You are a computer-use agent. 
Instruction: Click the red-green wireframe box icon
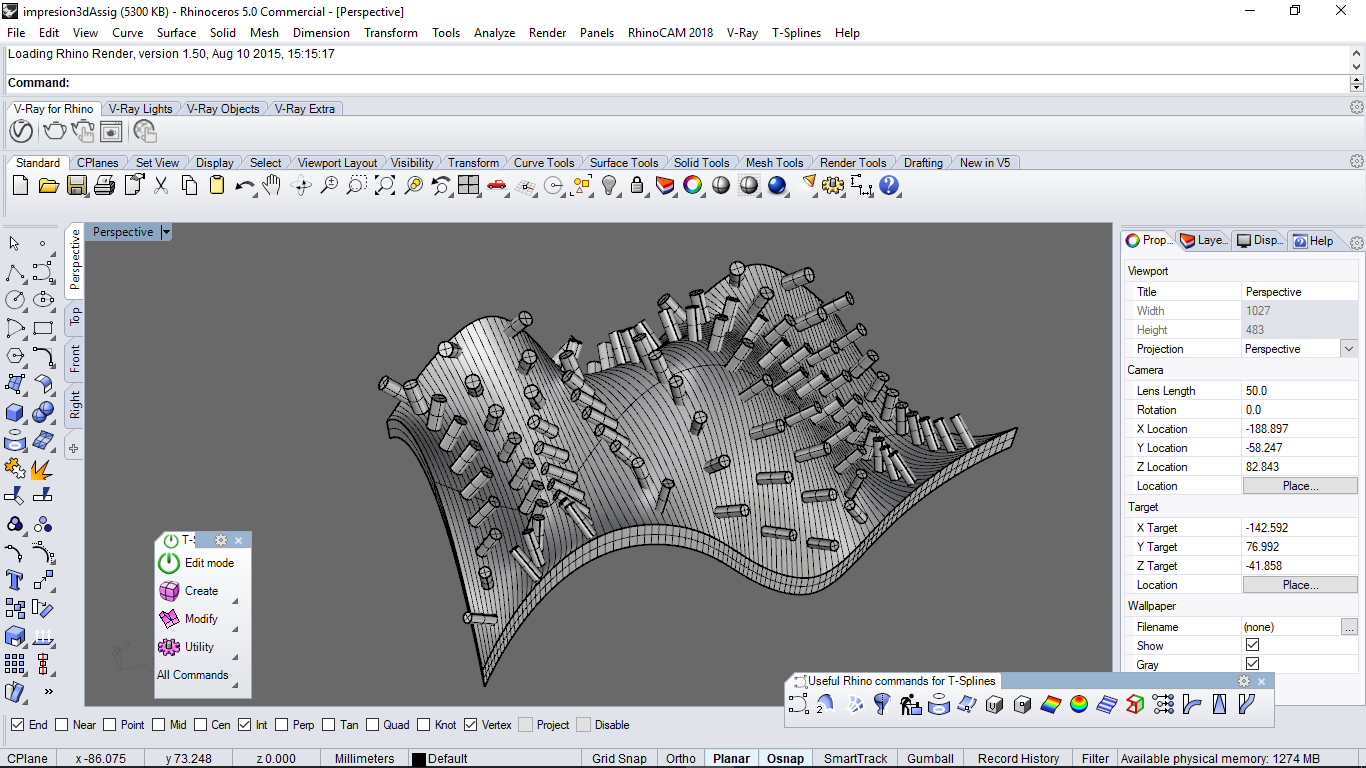tap(1134, 705)
